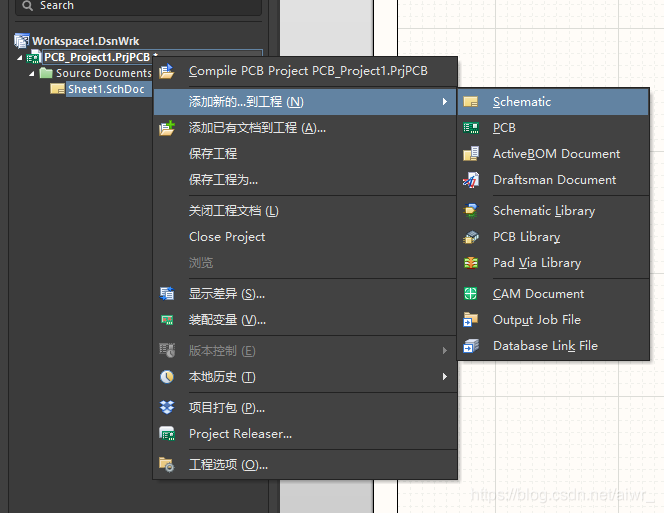The width and height of the screenshot is (664, 513).
Task: Click the Workspace1.DsnWrk workspace icon
Action: point(22,41)
